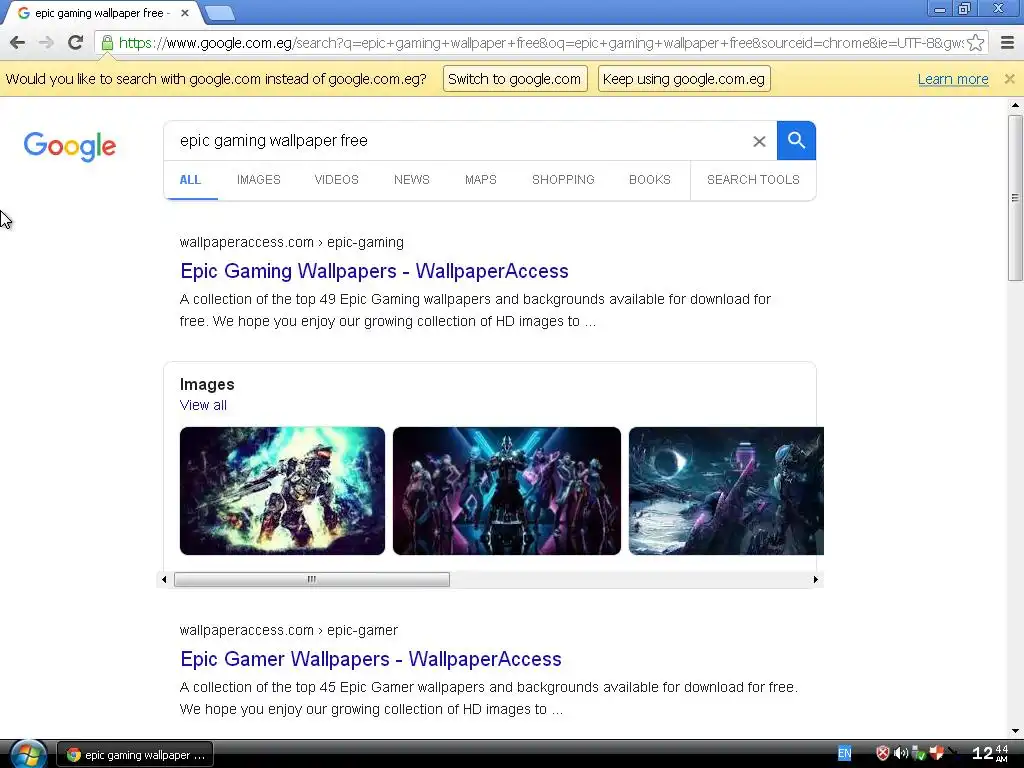
Task: Click wallpaperaccess.com › epic-gaming breadcrumb
Action: click(x=291, y=242)
